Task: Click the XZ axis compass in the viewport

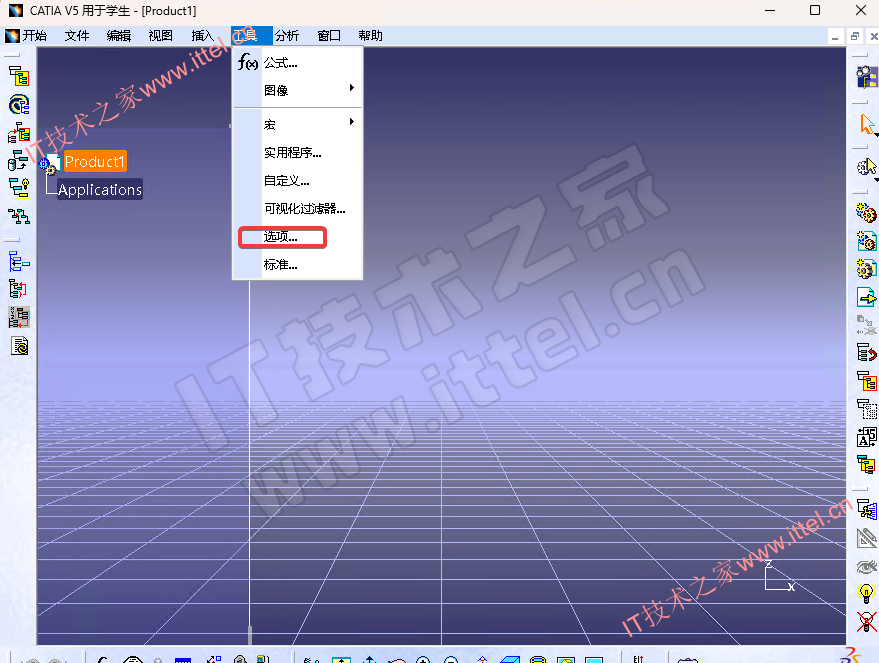Action: click(x=779, y=576)
